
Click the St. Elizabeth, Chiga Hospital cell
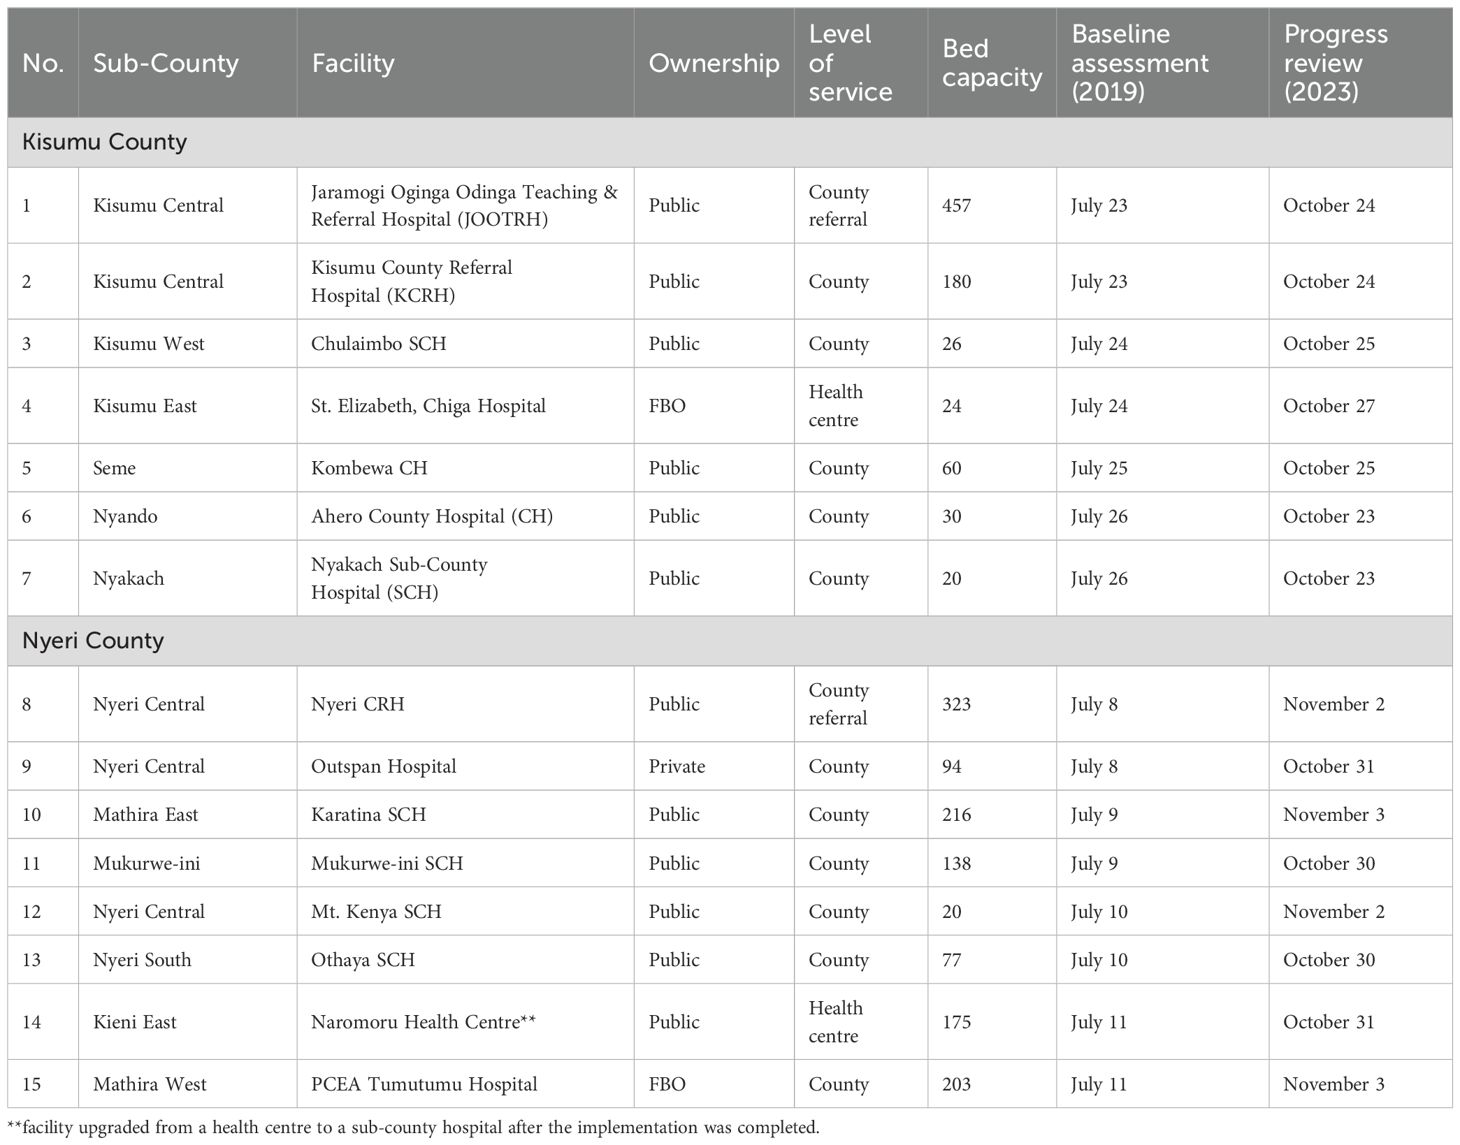click(x=428, y=406)
